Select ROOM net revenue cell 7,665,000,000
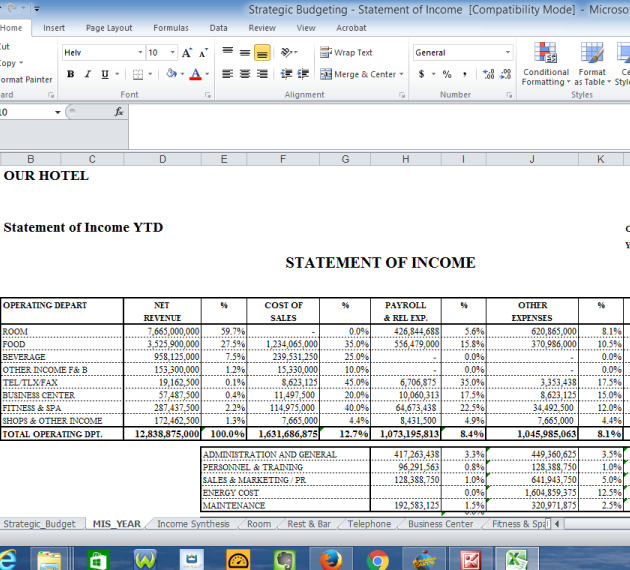The image size is (630, 570). [x=162, y=331]
